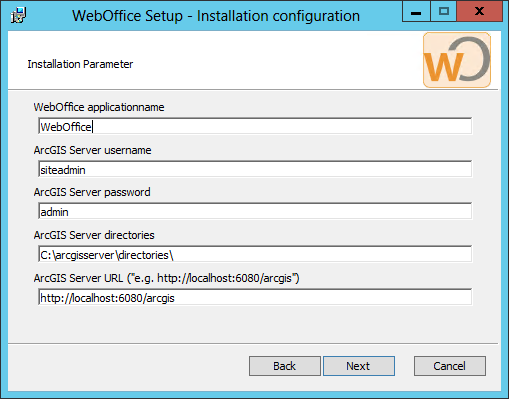The image size is (509, 399).
Task: Click the installer icon in title bar
Action: pyautogui.click(x=18, y=15)
